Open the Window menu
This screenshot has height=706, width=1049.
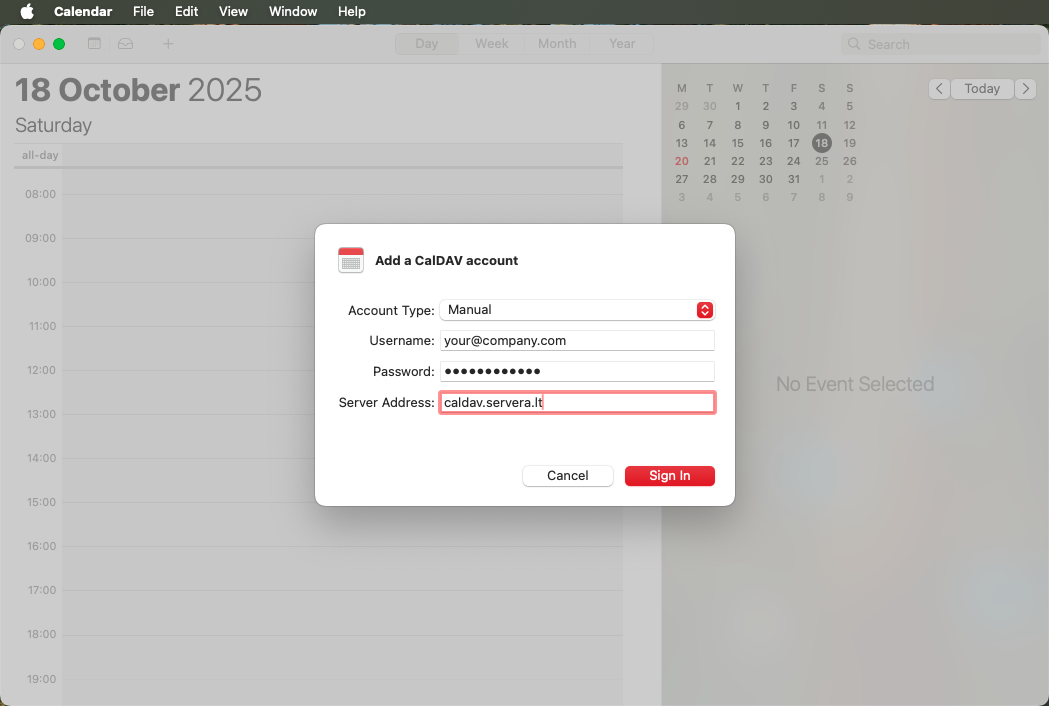pos(292,11)
